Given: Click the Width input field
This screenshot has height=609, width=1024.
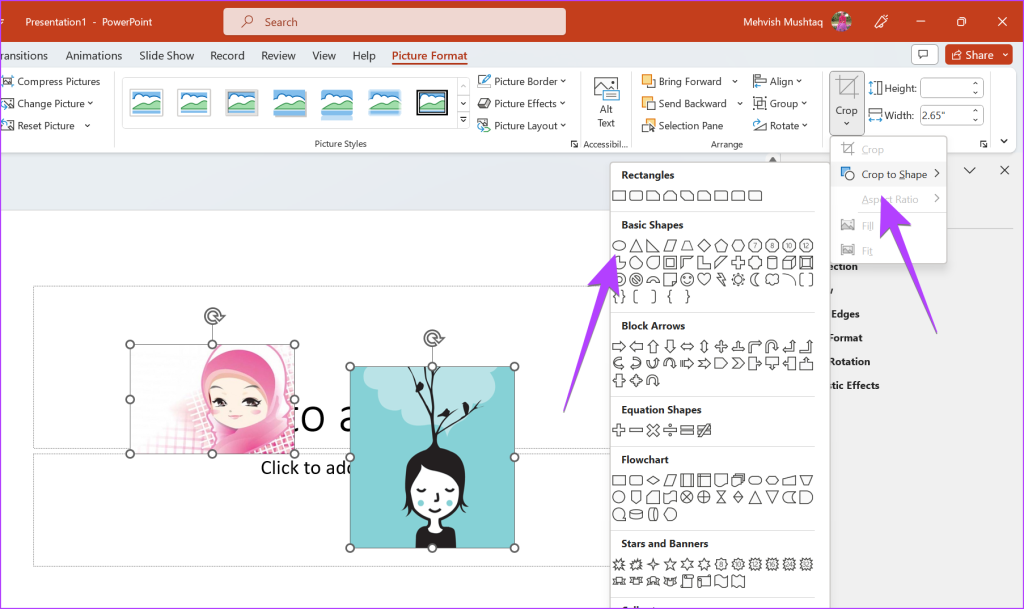Looking at the screenshot, I should (946, 116).
